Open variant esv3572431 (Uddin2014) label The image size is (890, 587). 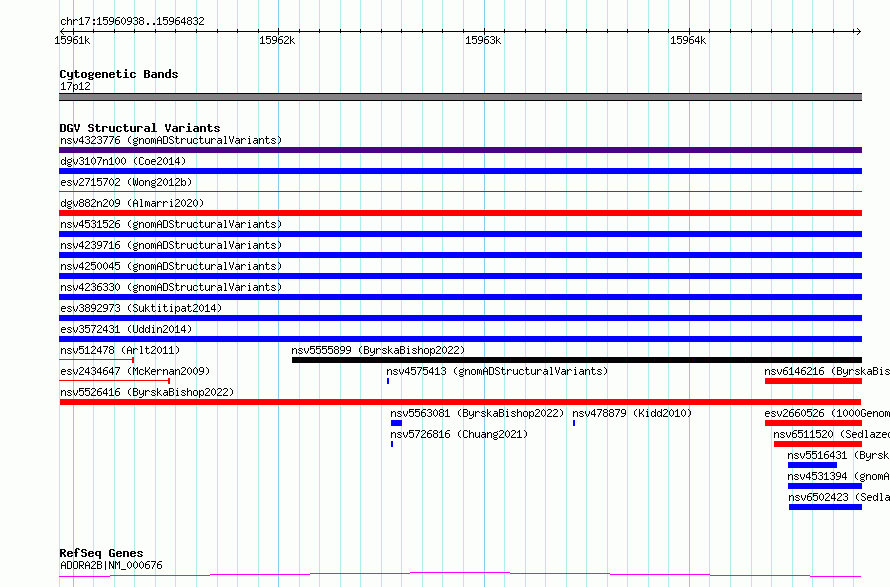[126, 329]
